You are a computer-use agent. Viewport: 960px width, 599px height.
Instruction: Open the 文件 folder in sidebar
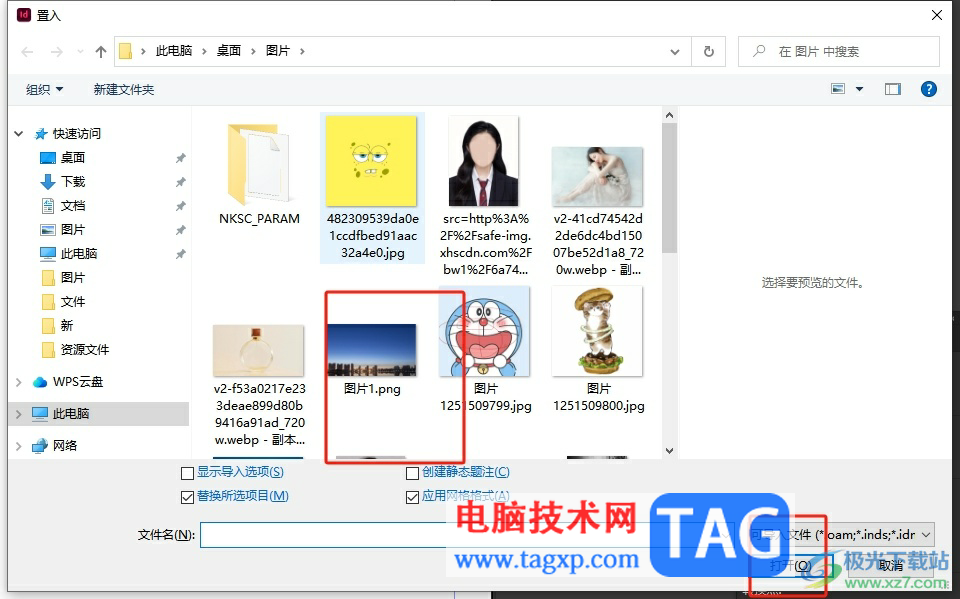coord(72,301)
